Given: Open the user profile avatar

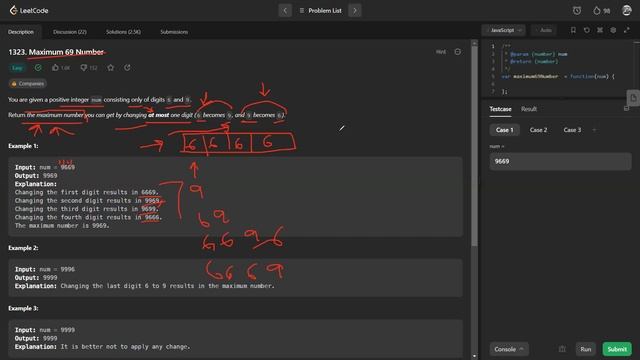Looking at the screenshot, I should pos(627,10).
